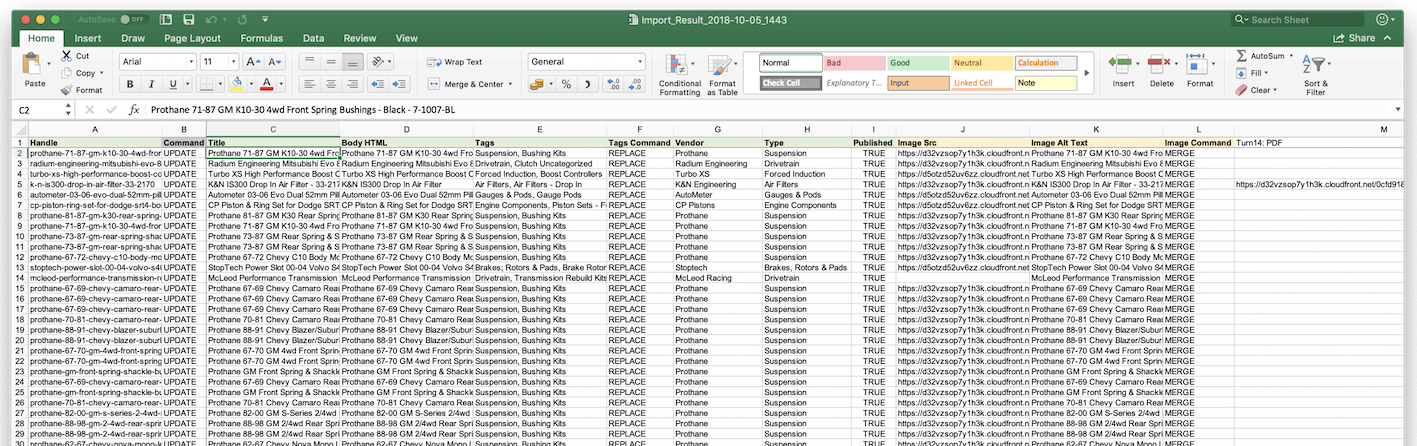Viewport: 1417px width, 446px height.
Task: Click the Save icon in title bar
Action: coord(190,19)
